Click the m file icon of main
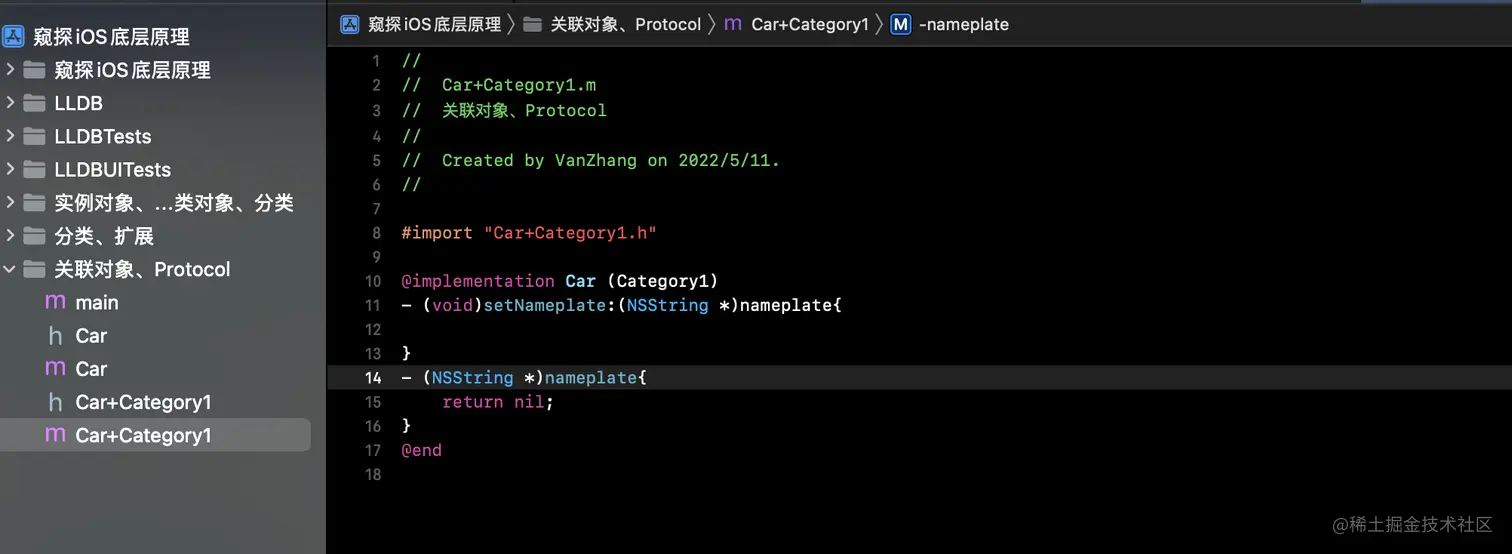The height and width of the screenshot is (554, 1512). (56, 302)
